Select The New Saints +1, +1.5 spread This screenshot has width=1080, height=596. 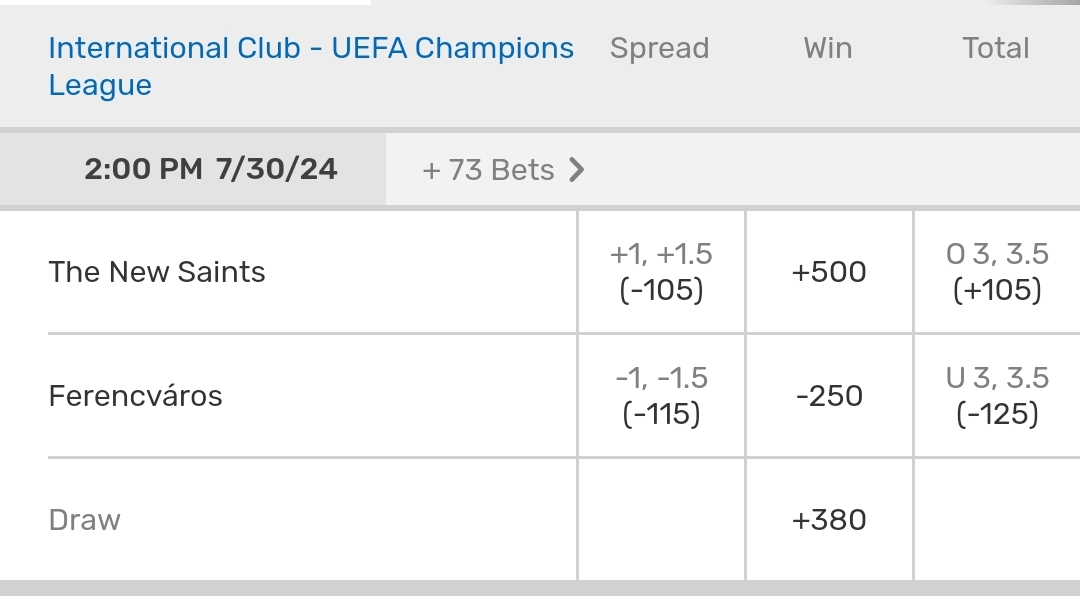[x=661, y=272]
